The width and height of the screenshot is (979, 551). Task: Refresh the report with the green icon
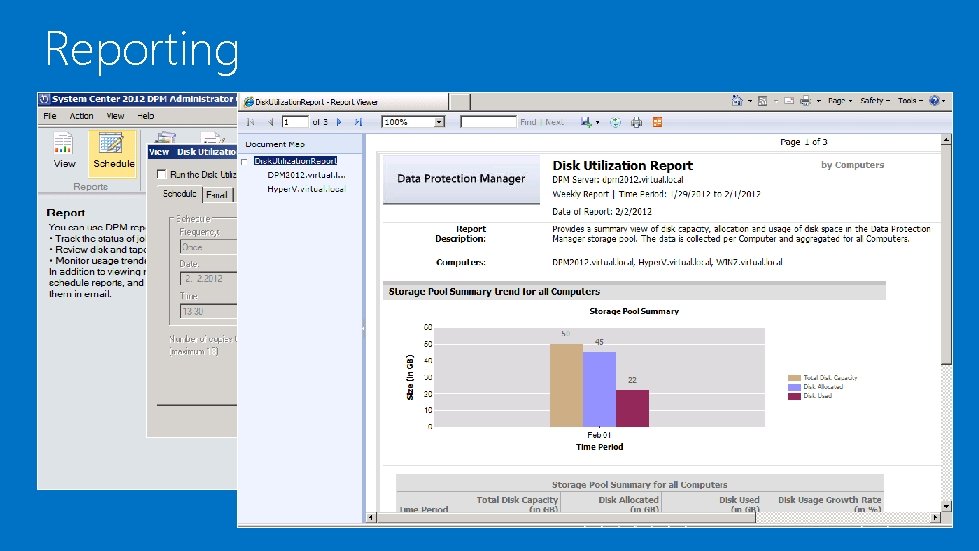tap(615, 122)
